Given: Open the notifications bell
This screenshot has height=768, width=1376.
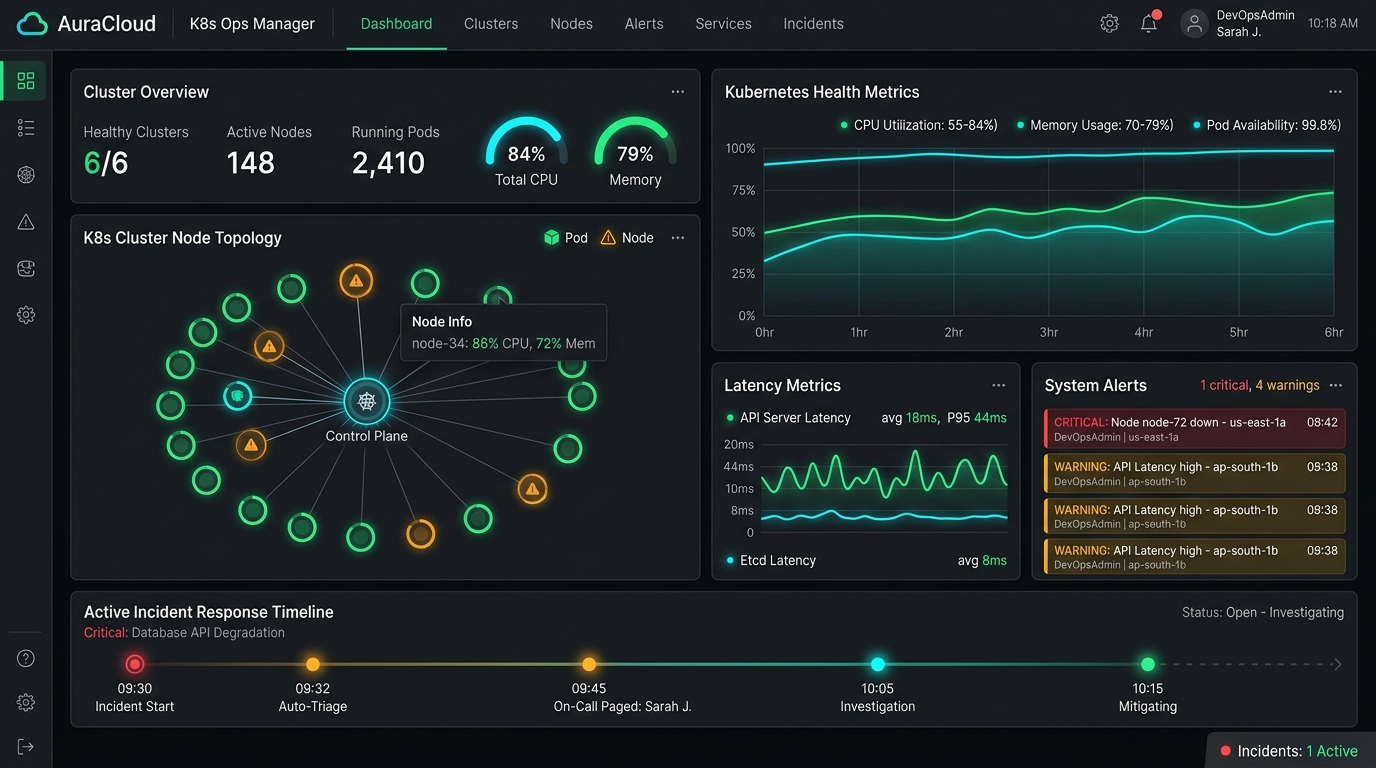Looking at the screenshot, I should [1150, 23].
